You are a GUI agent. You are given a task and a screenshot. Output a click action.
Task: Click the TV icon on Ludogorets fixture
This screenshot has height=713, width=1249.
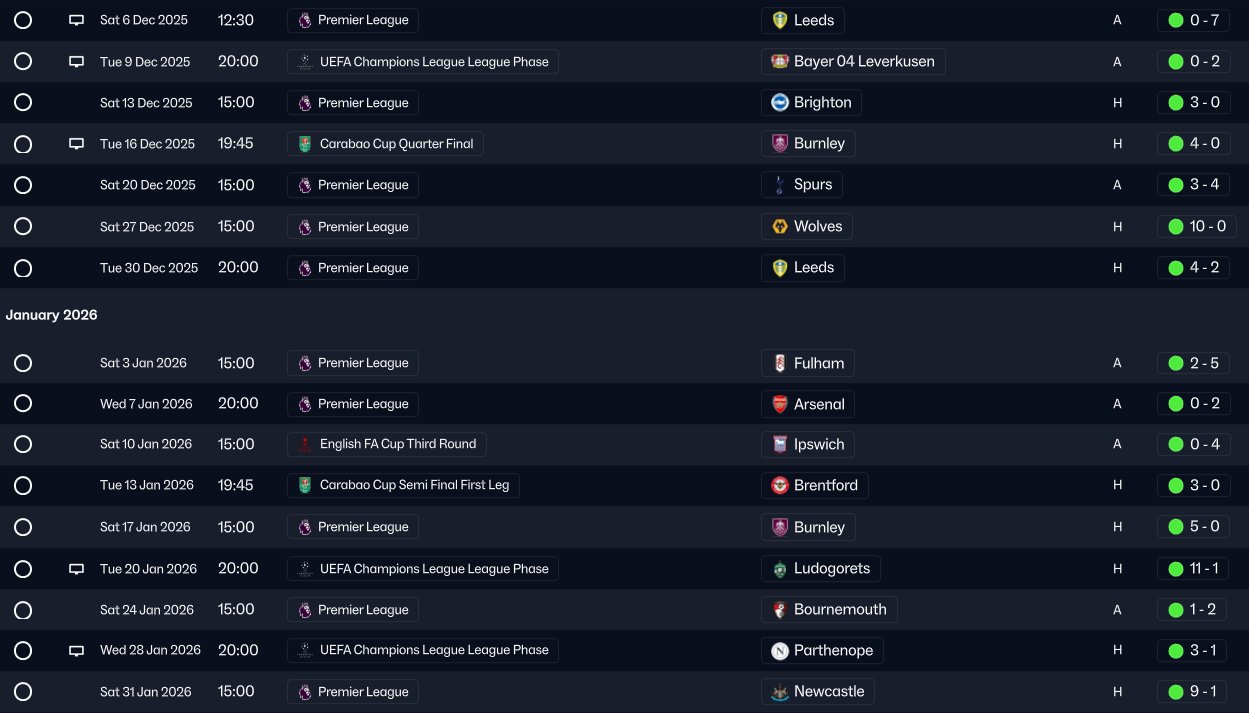pos(76,569)
